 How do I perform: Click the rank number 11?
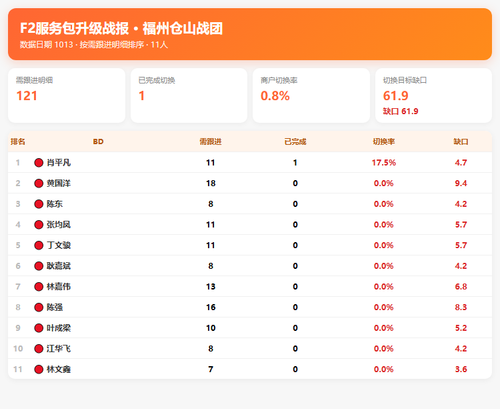[x=18, y=369]
